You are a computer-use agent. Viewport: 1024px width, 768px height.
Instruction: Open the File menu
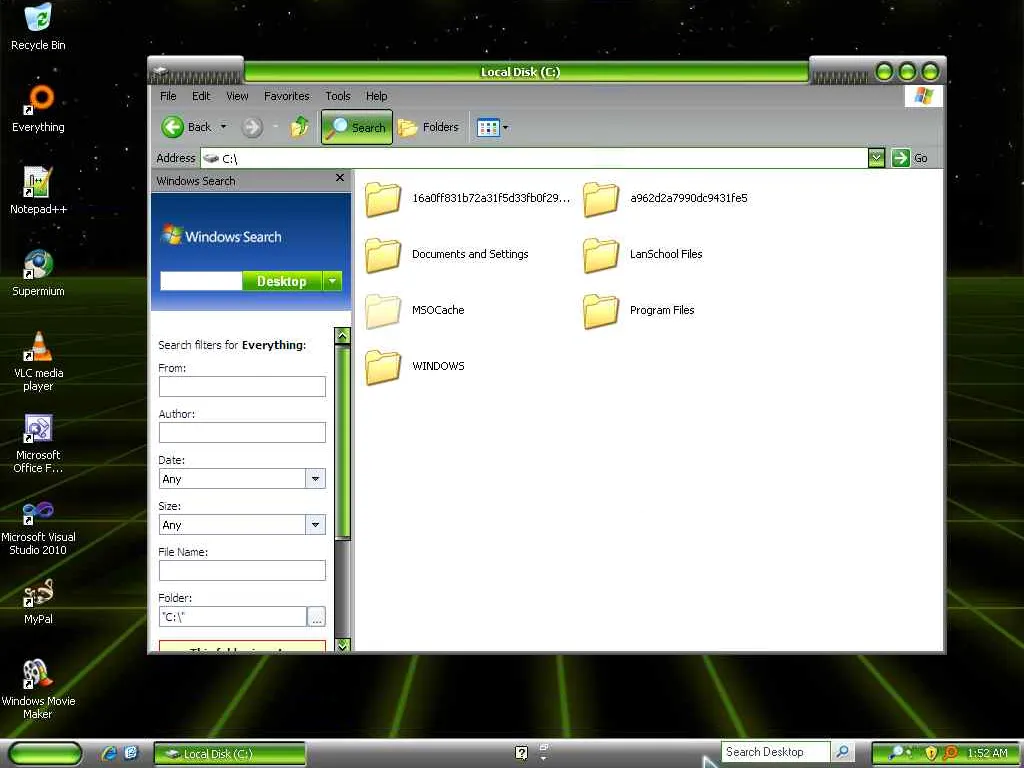(168, 96)
